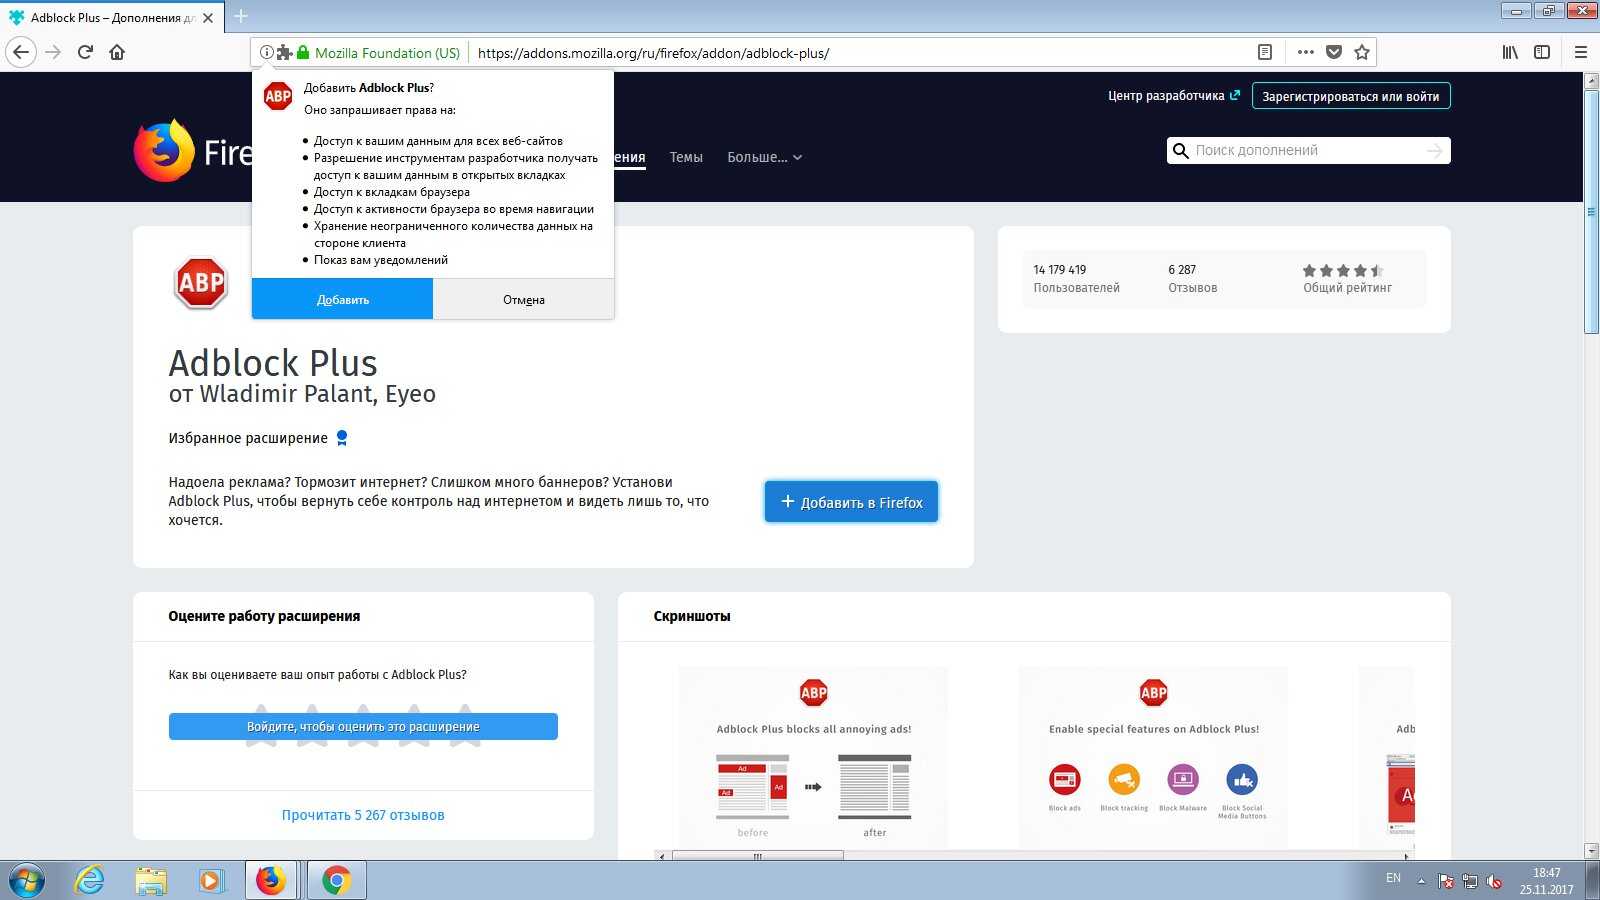Viewport: 1600px width, 900px height.
Task: Open the Library bookmarks icon
Action: (1510, 52)
